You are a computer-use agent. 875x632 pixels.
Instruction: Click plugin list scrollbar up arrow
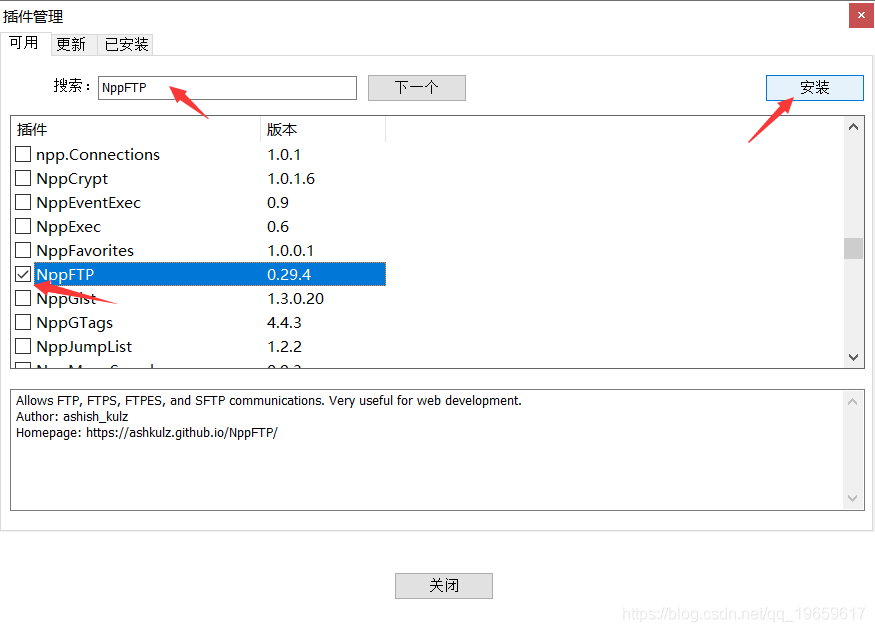[x=853, y=127]
